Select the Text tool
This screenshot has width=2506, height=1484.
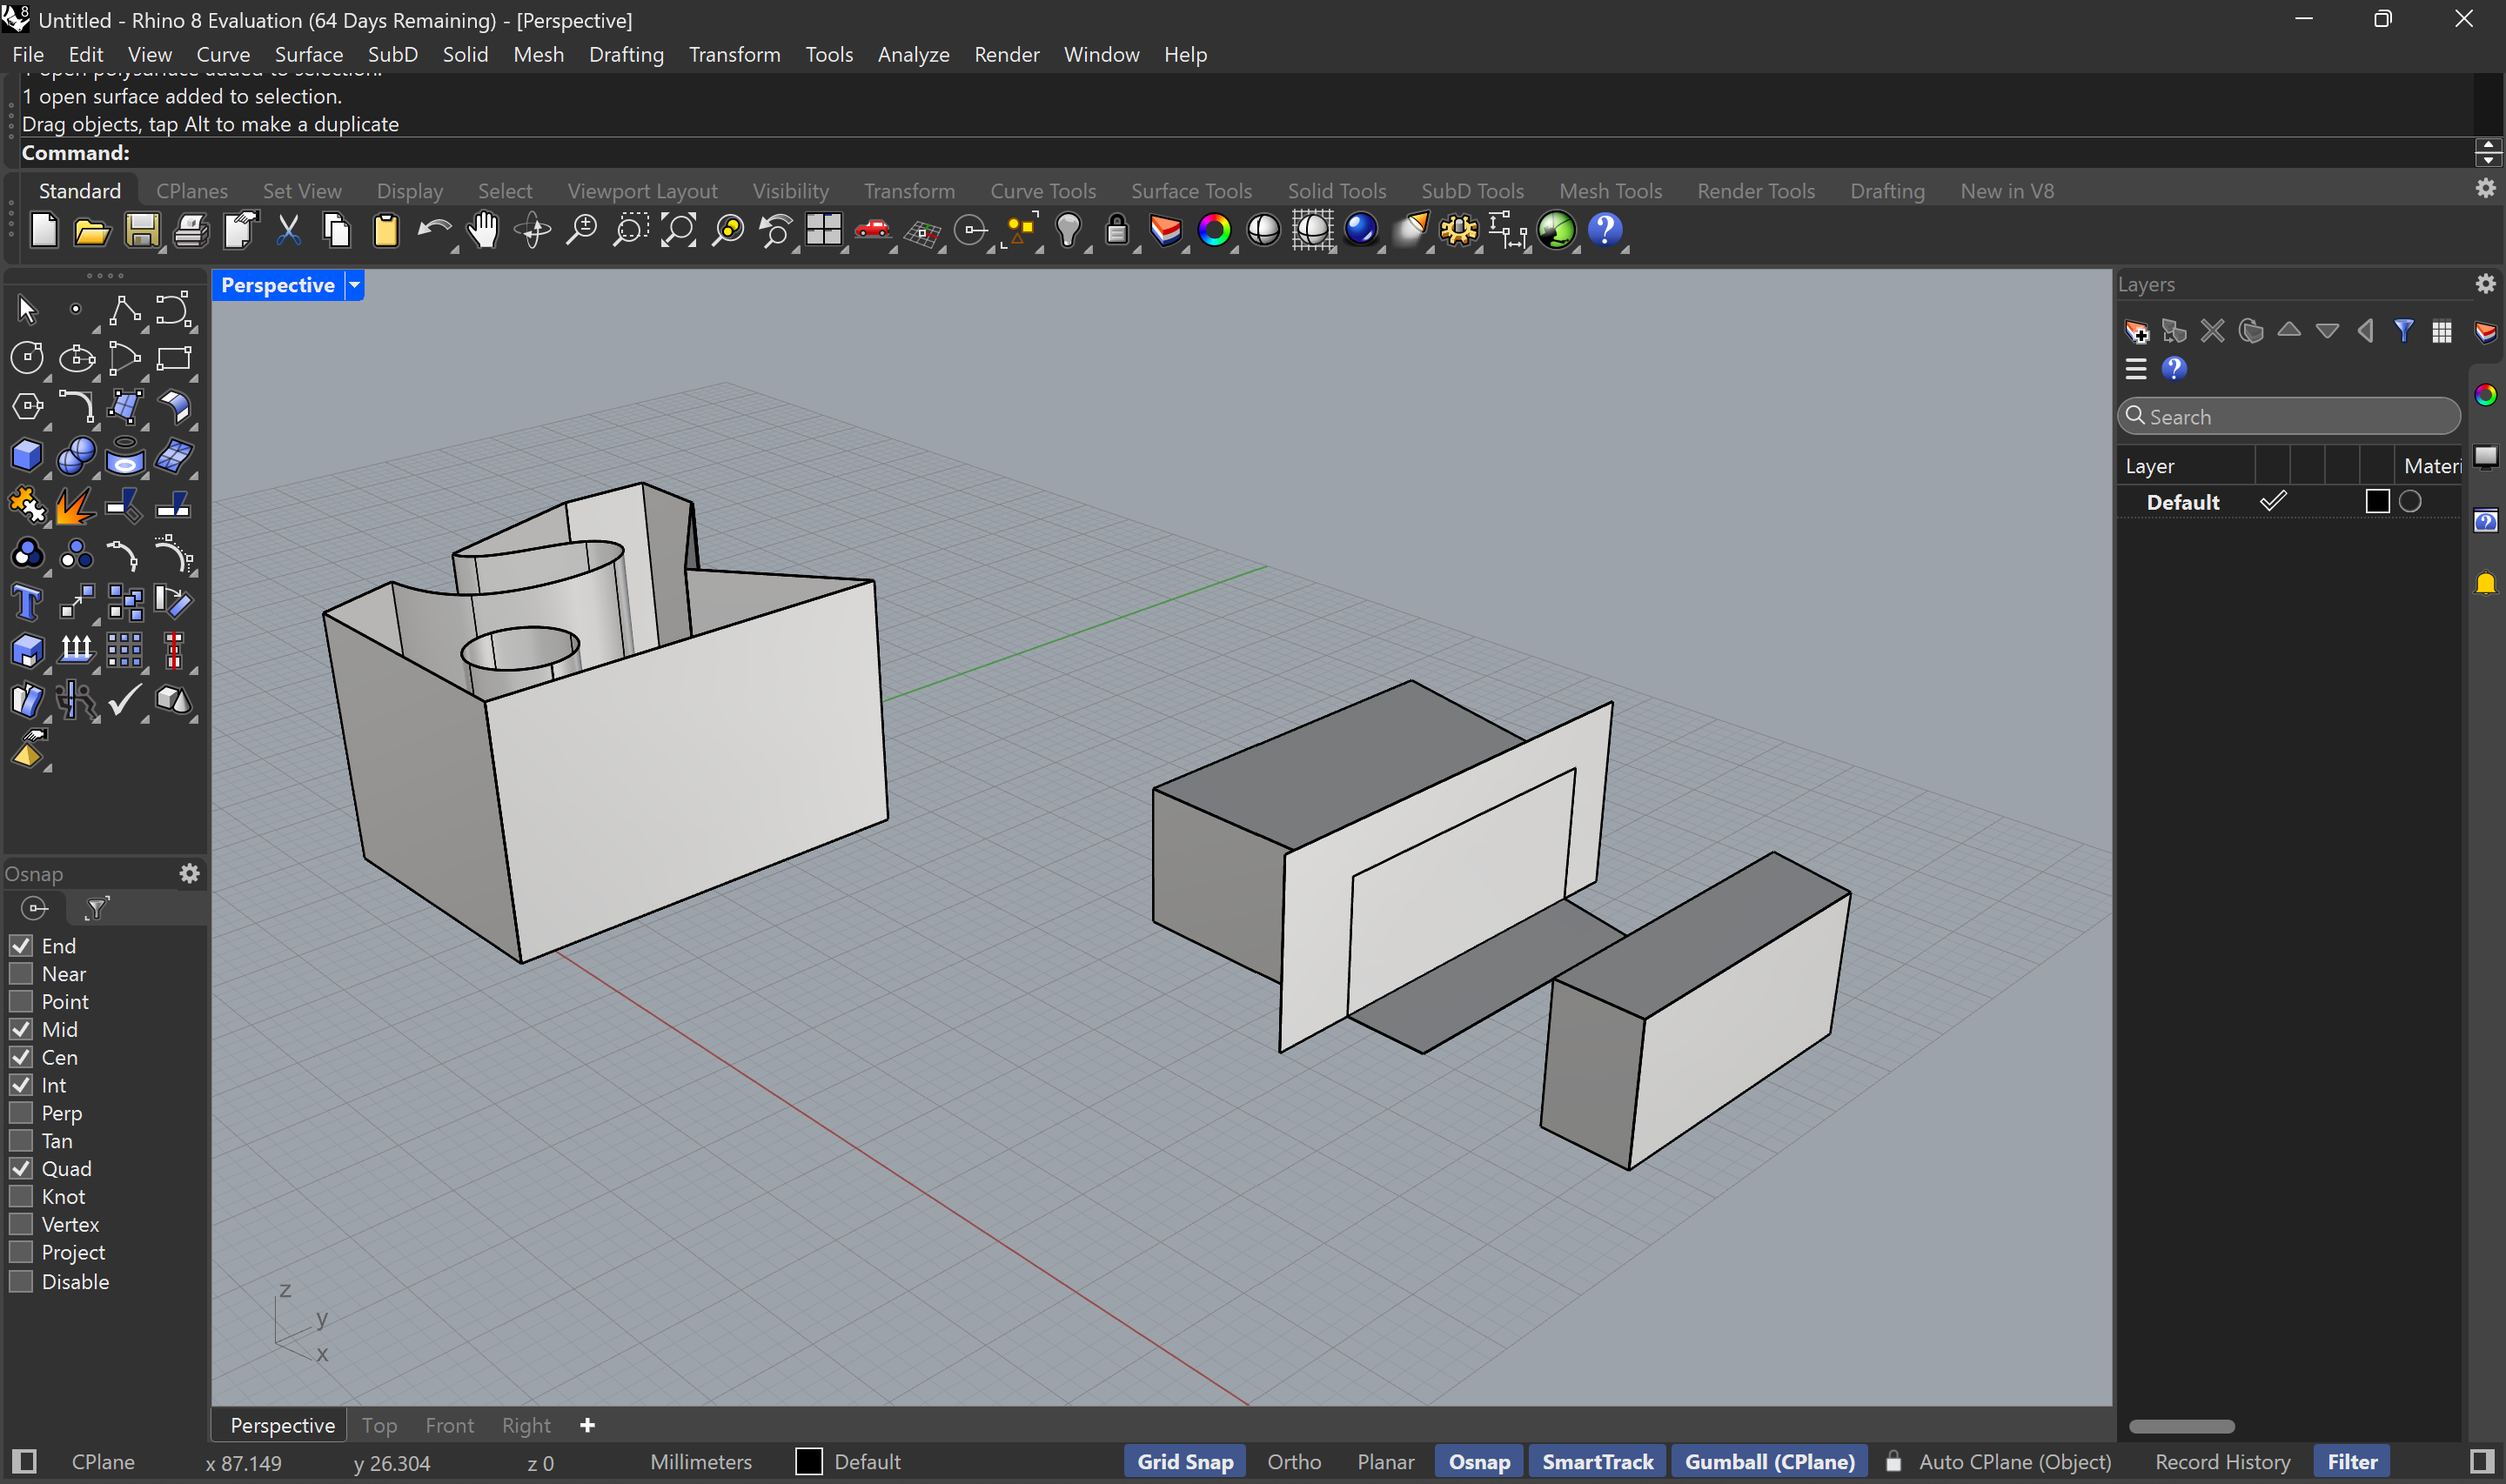(27, 602)
